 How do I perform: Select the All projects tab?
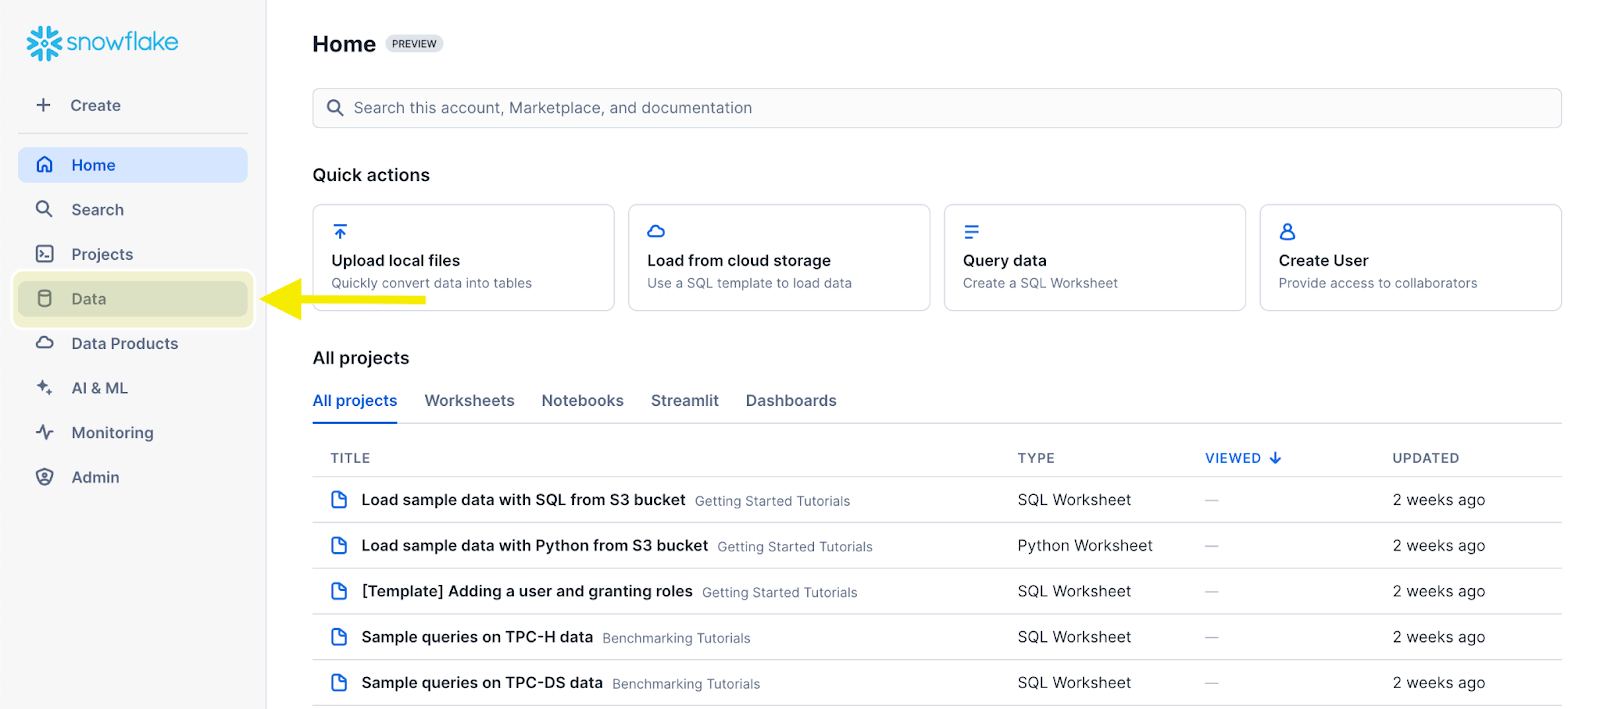click(355, 400)
